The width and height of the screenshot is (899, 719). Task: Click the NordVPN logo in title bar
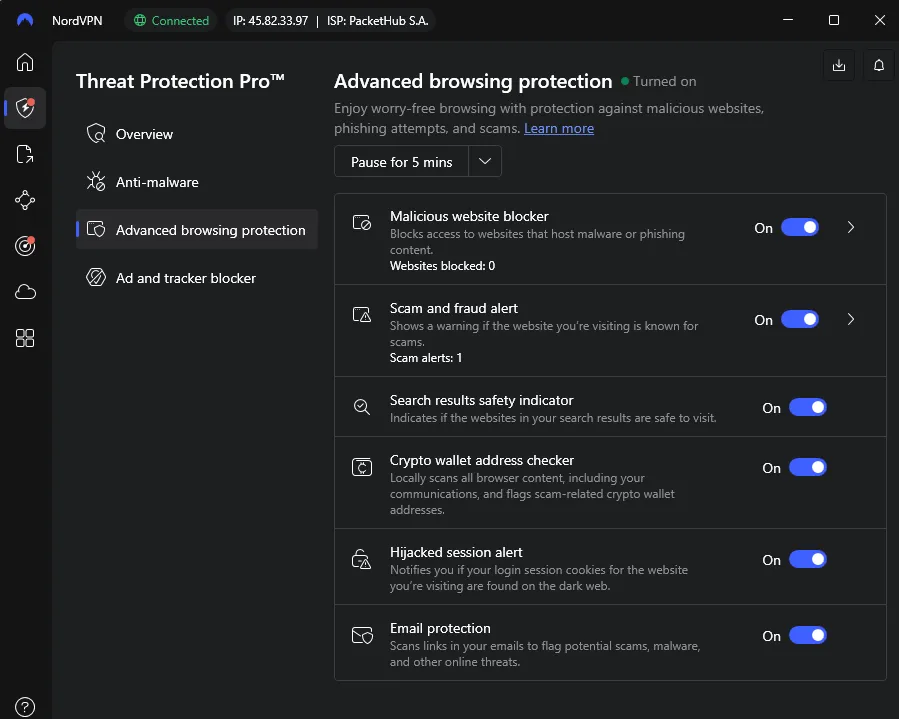click(25, 20)
